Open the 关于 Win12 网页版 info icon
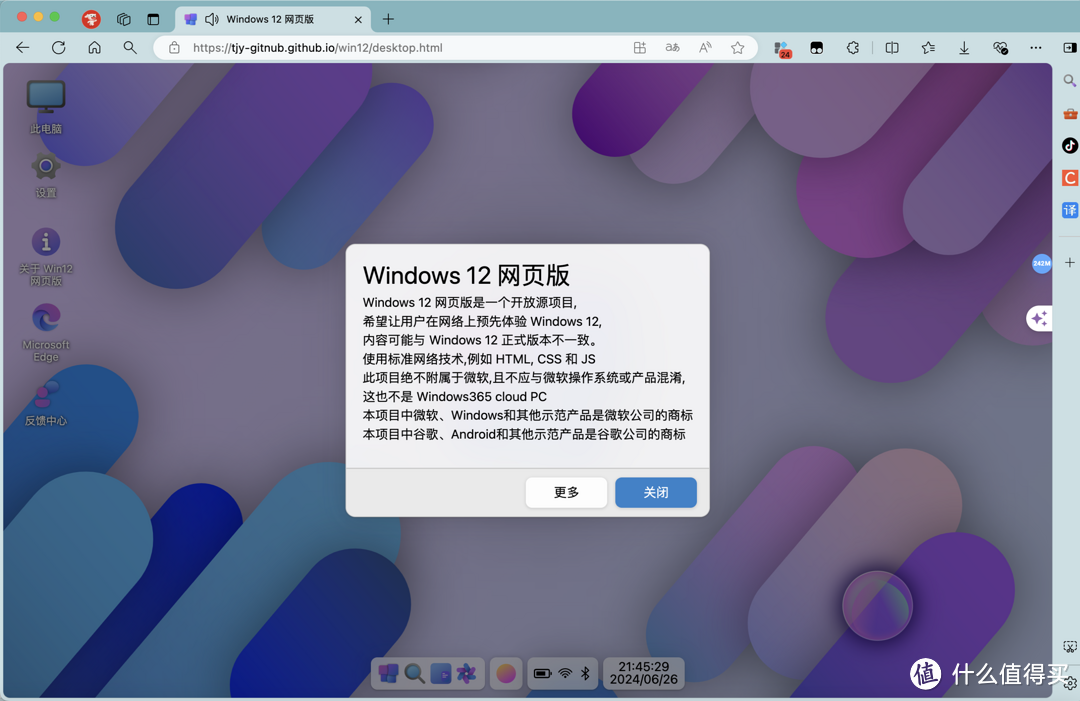Screen dimensions: 1080x701 tap(45, 255)
